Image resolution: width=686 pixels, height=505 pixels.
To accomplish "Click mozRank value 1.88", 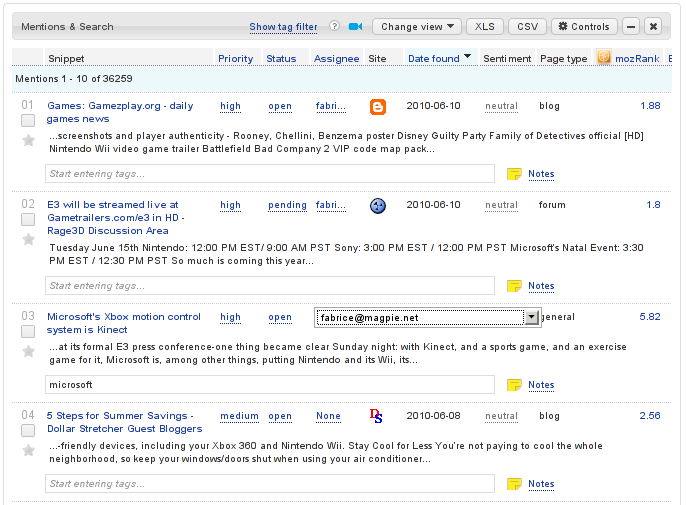I will pos(650,106).
